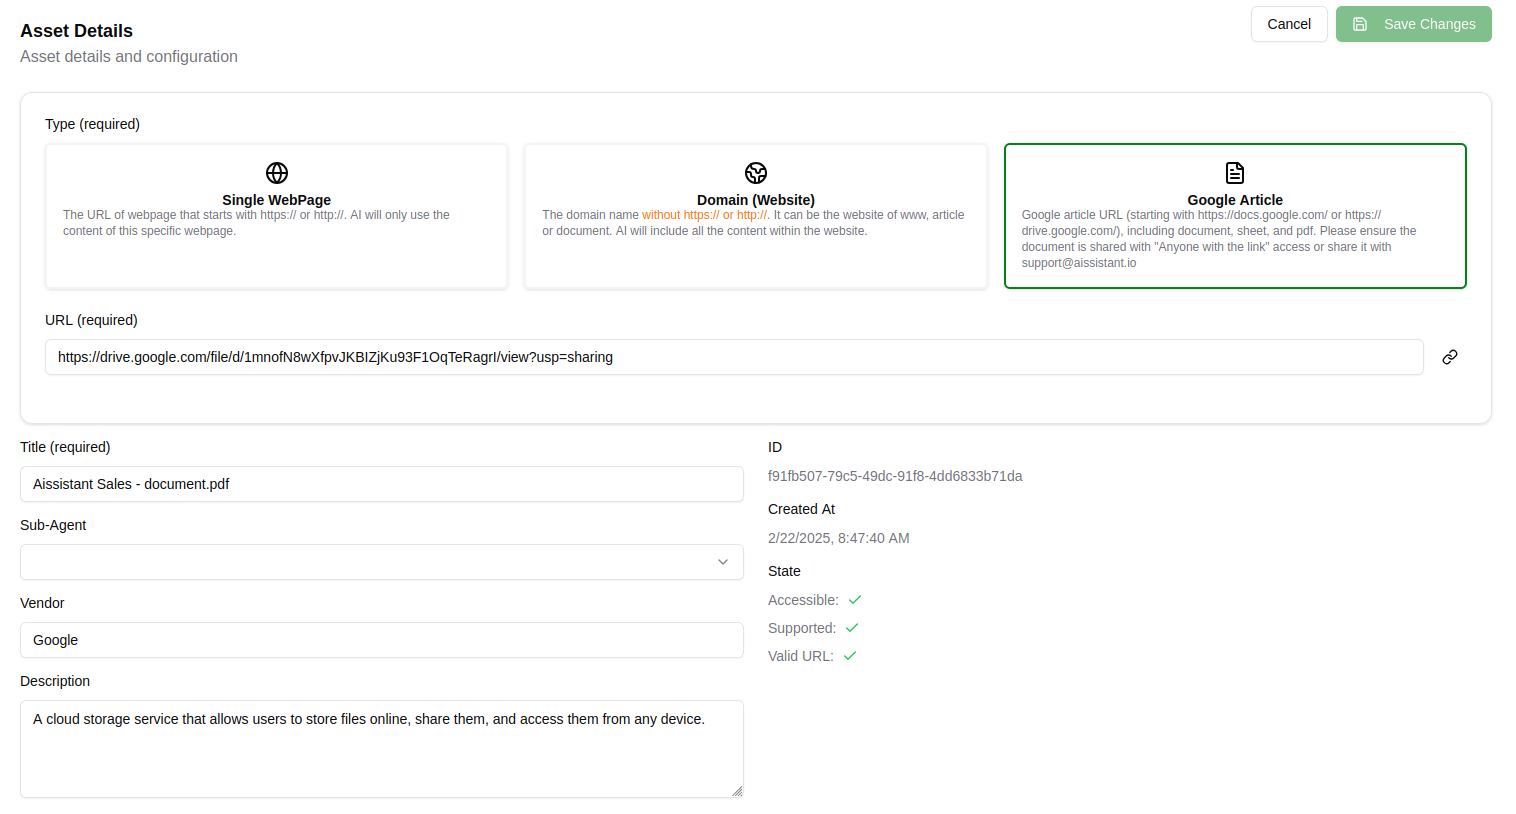Expand Sub-Agent list via chevron arrow
1516x814 pixels.
pos(723,562)
